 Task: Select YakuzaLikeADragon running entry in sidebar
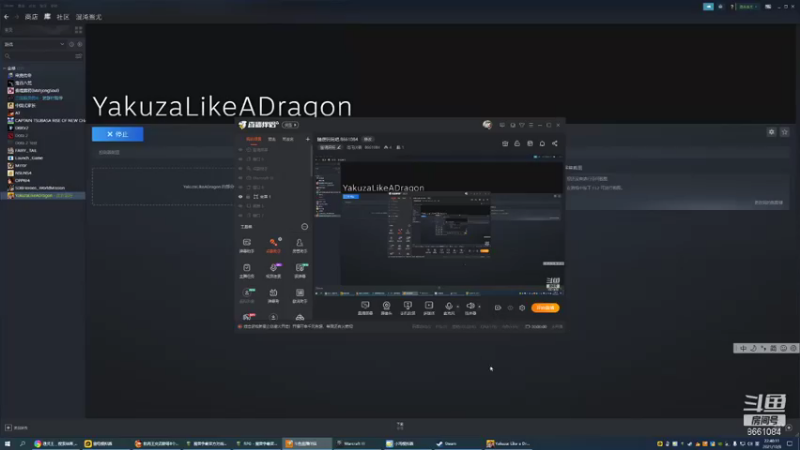43,195
